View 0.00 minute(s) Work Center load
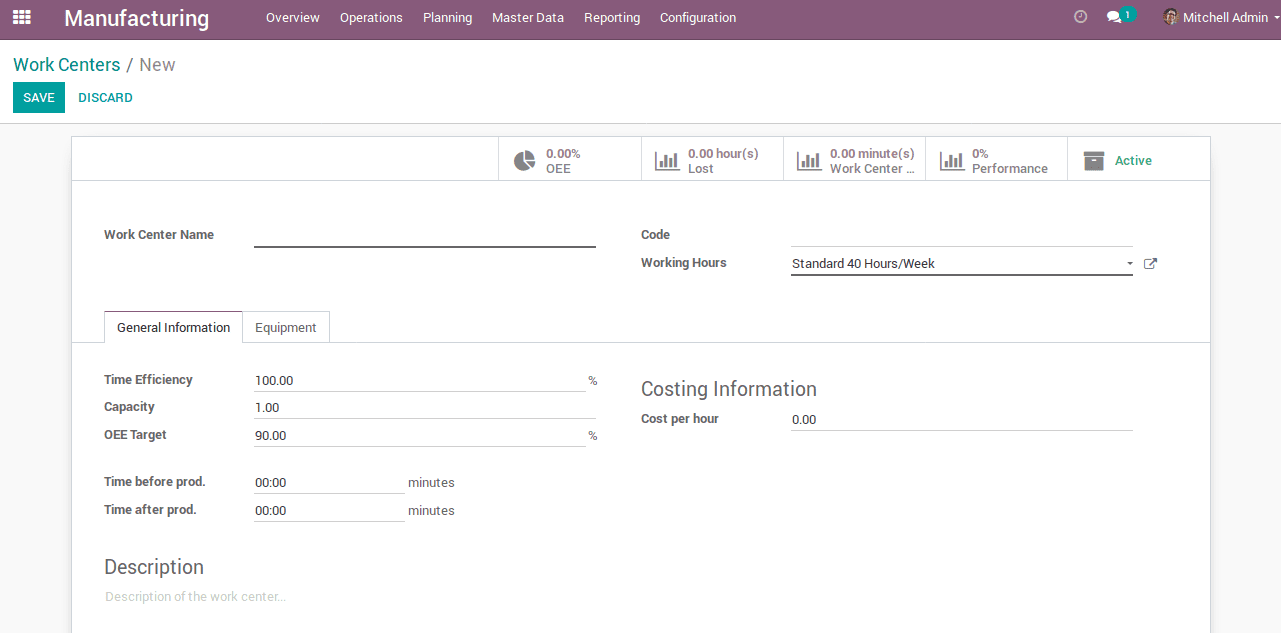This screenshot has height=633, width=1281. click(x=854, y=160)
